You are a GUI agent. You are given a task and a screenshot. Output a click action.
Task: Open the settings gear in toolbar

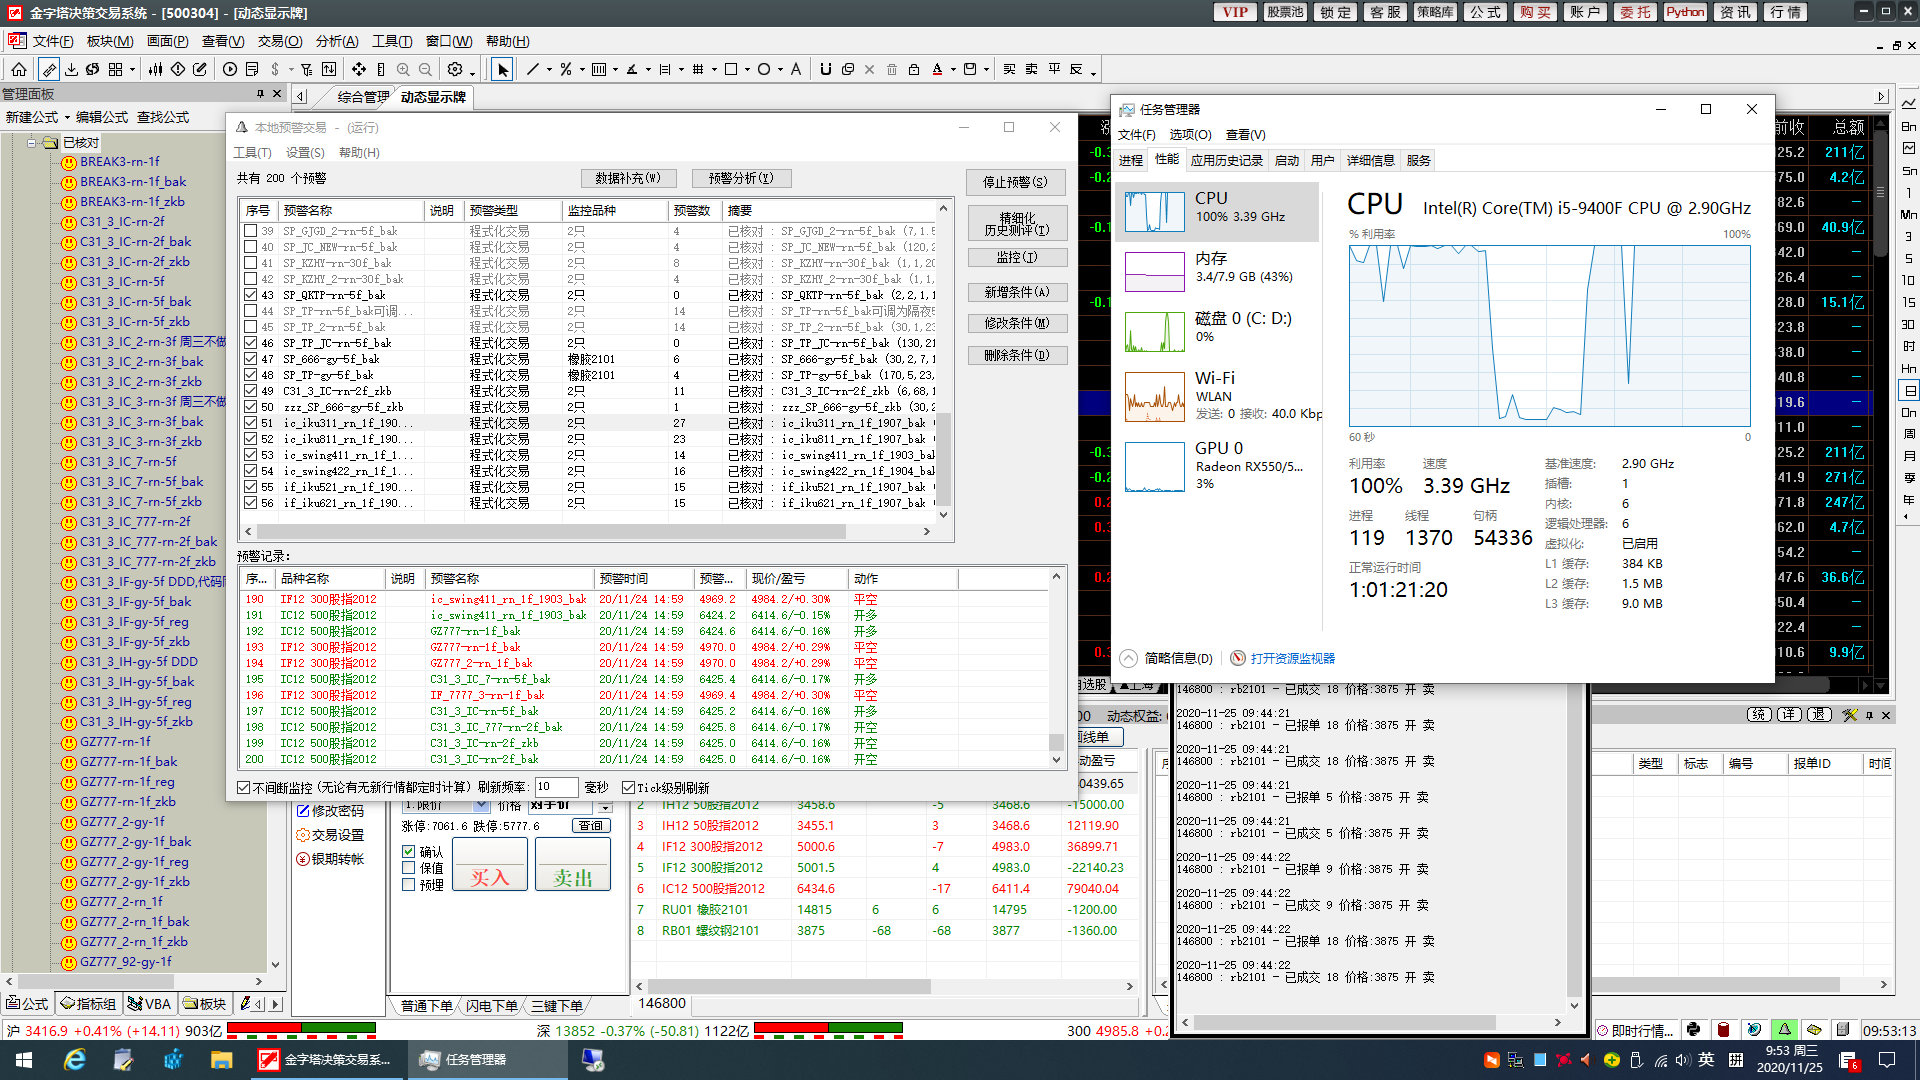[x=455, y=69]
